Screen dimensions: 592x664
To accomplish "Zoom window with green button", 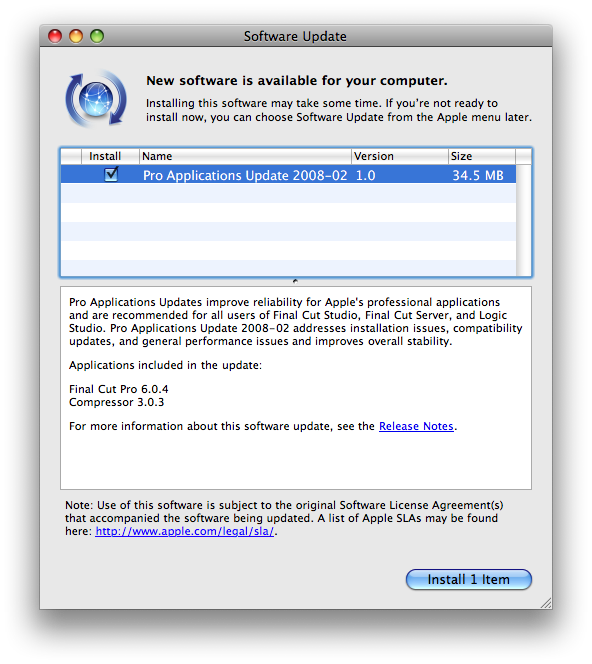I will (x=97, y=36).
